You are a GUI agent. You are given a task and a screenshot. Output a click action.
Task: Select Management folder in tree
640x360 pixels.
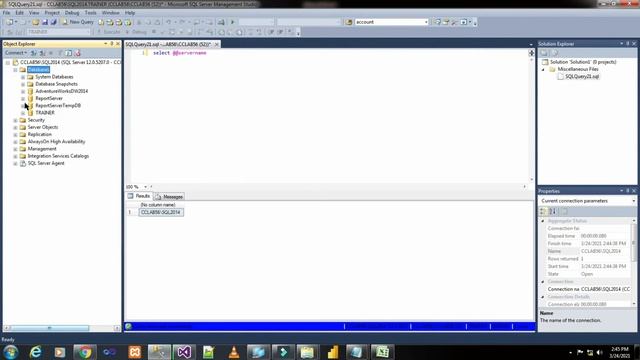click(x=42, y=149)
